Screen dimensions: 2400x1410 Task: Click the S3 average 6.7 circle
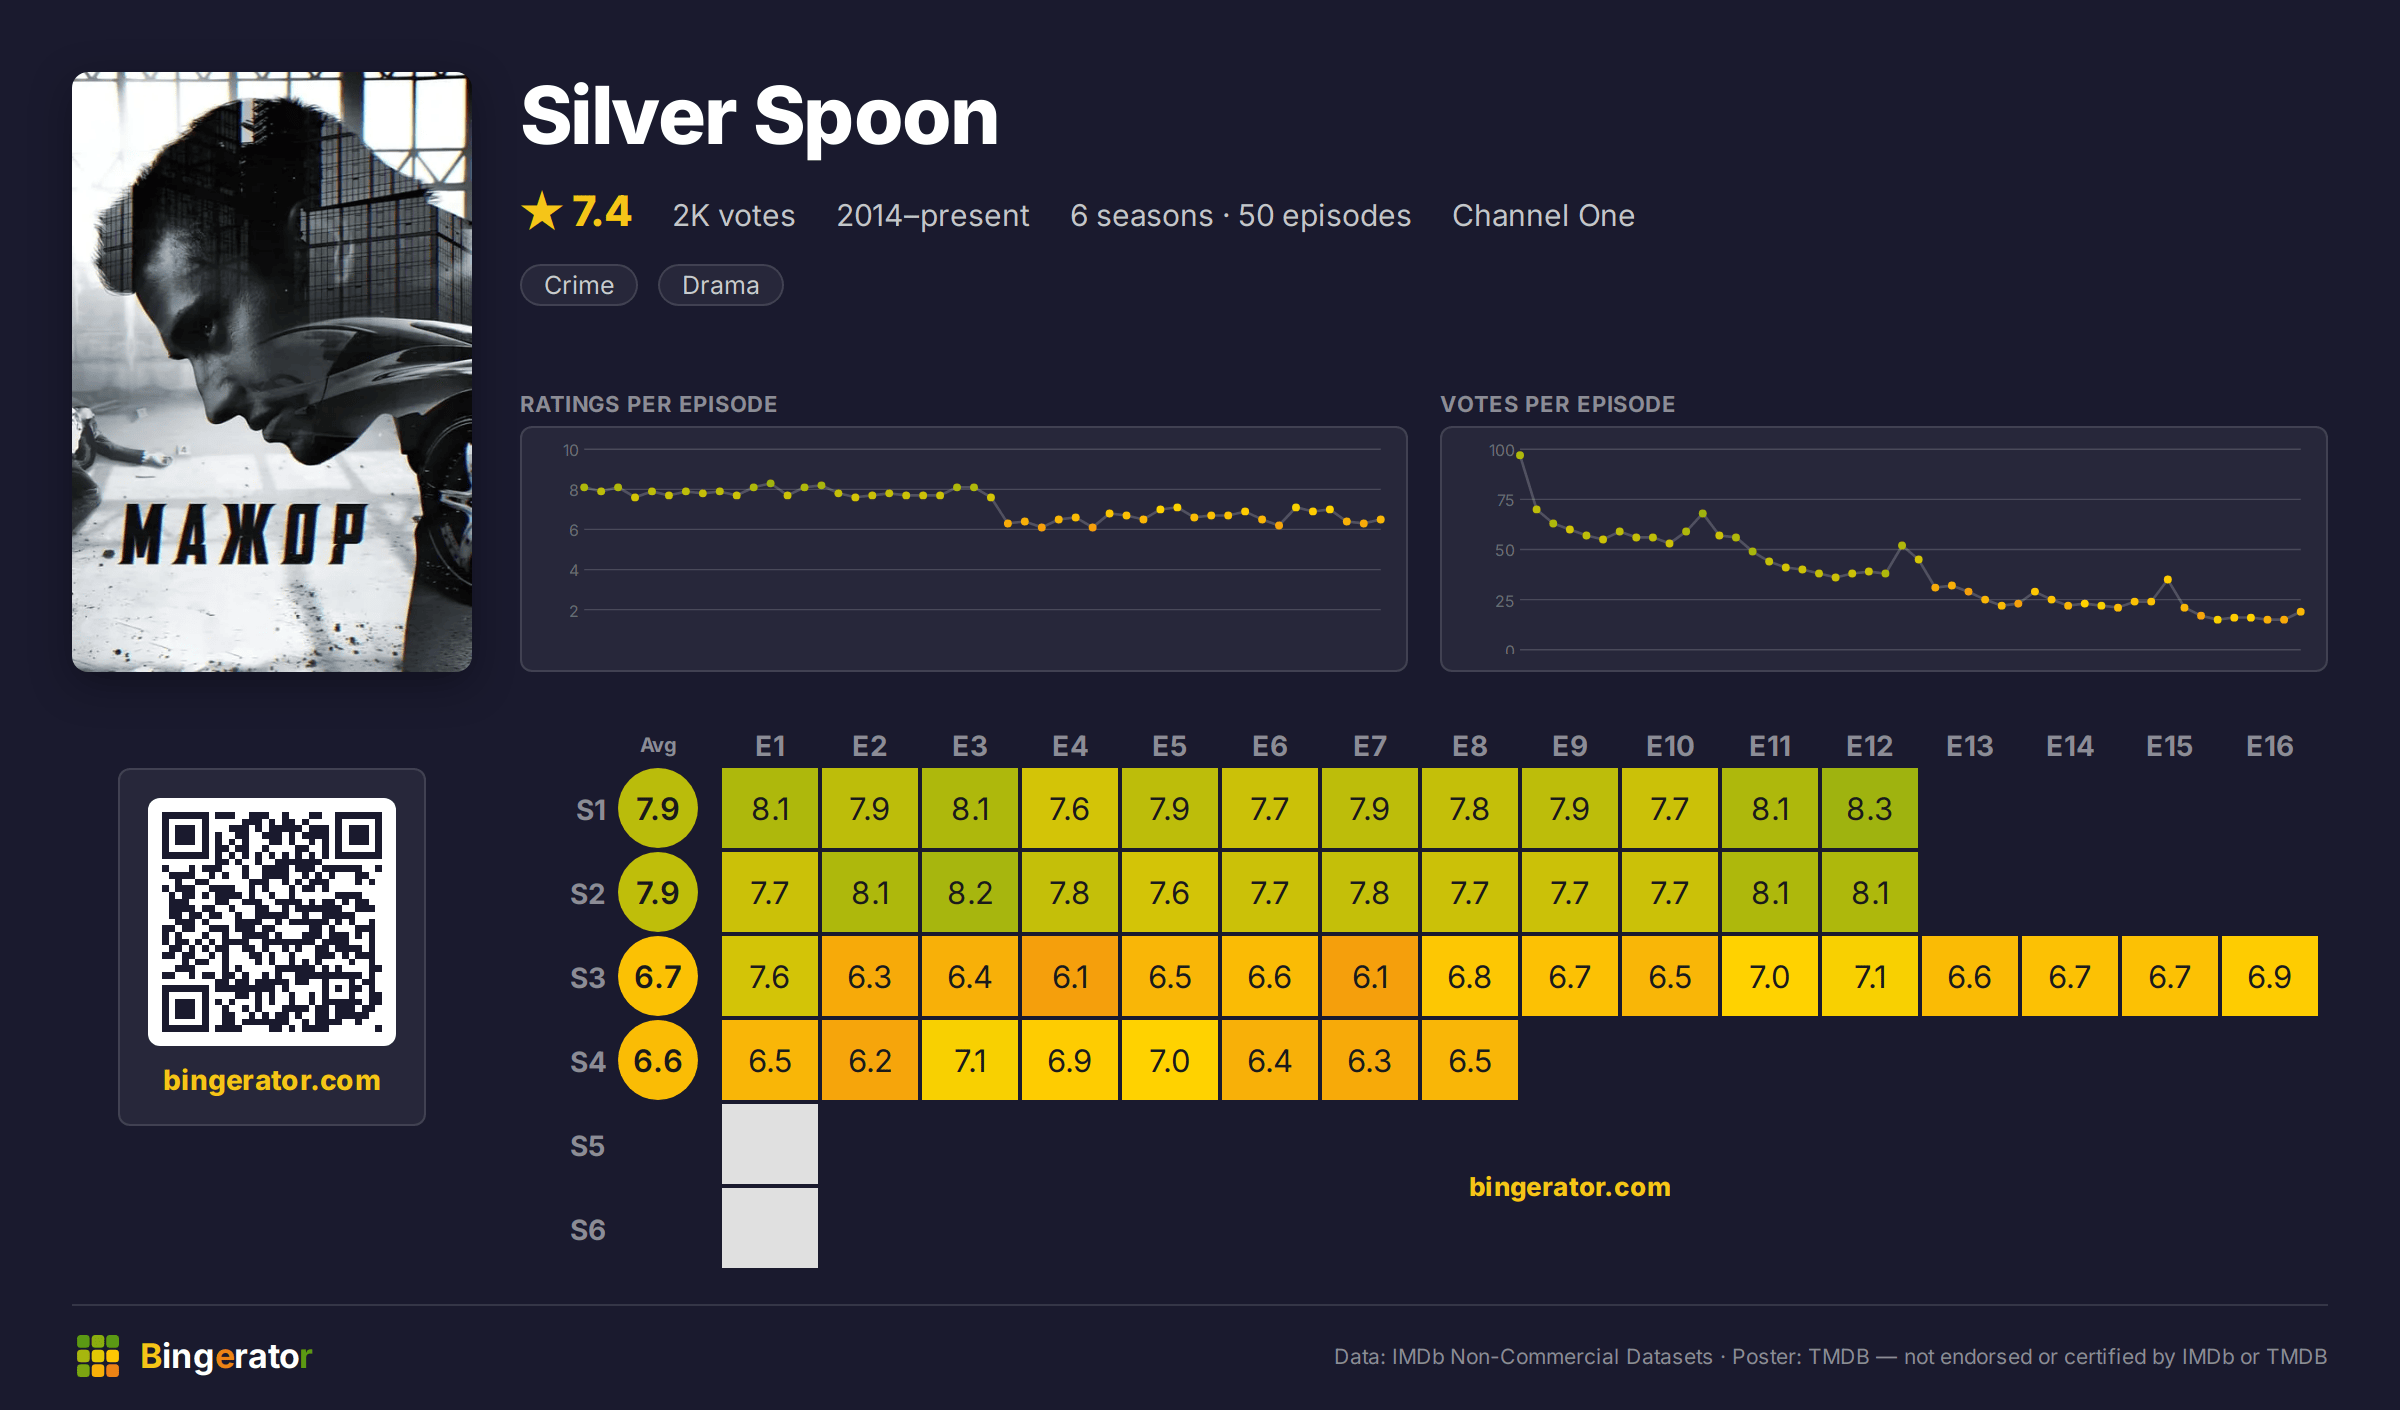[657, 976]
